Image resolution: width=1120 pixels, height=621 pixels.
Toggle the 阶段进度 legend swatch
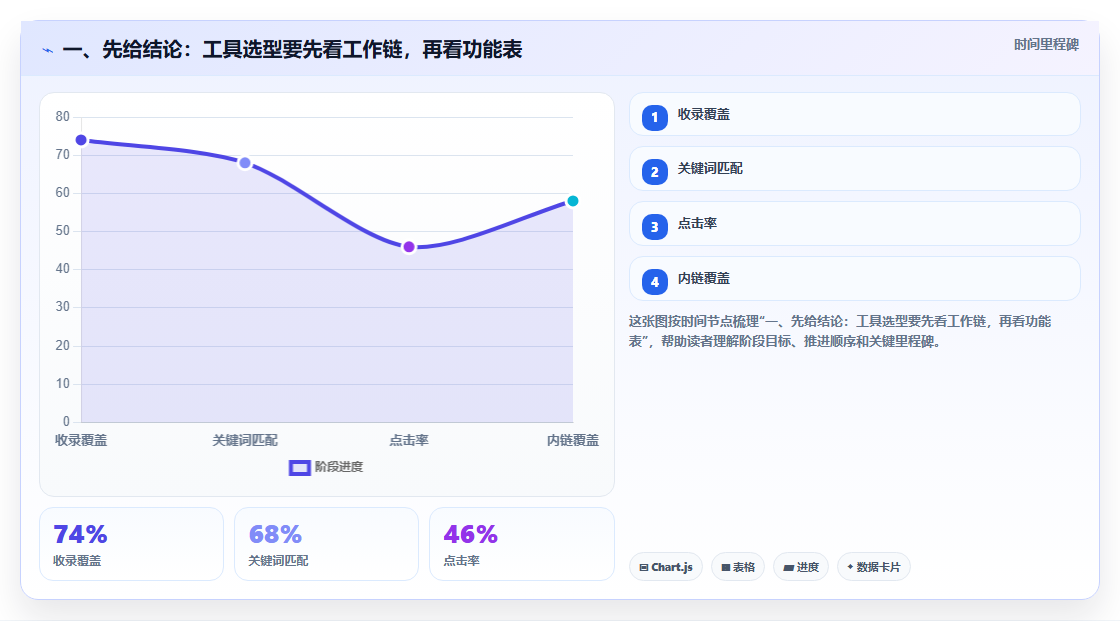pyautogui.click(x=299, y=467)
